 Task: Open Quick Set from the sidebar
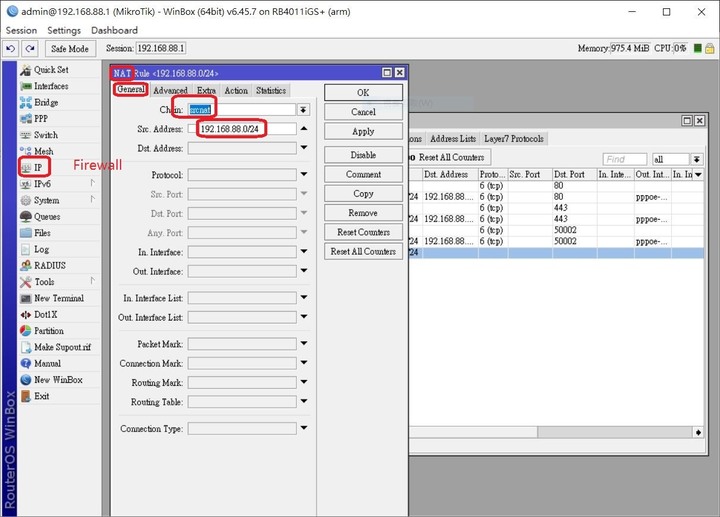tap(51, 70)
